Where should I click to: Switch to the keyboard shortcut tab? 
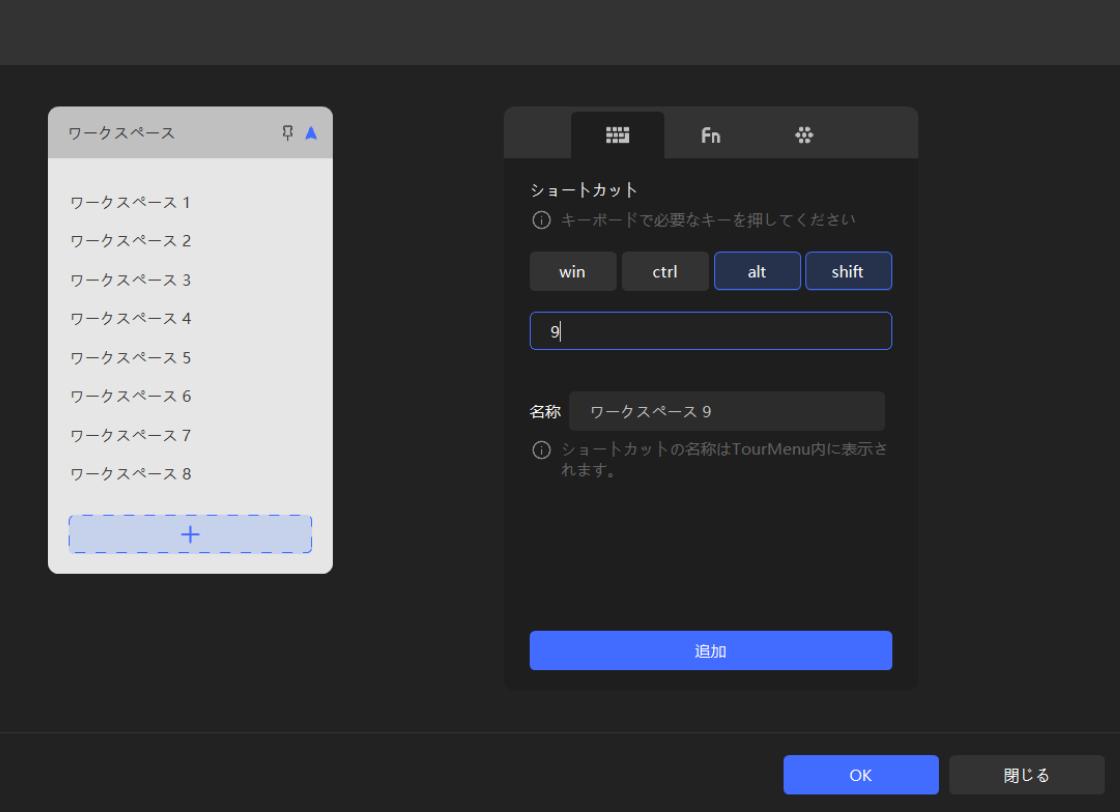click(617, 136)
